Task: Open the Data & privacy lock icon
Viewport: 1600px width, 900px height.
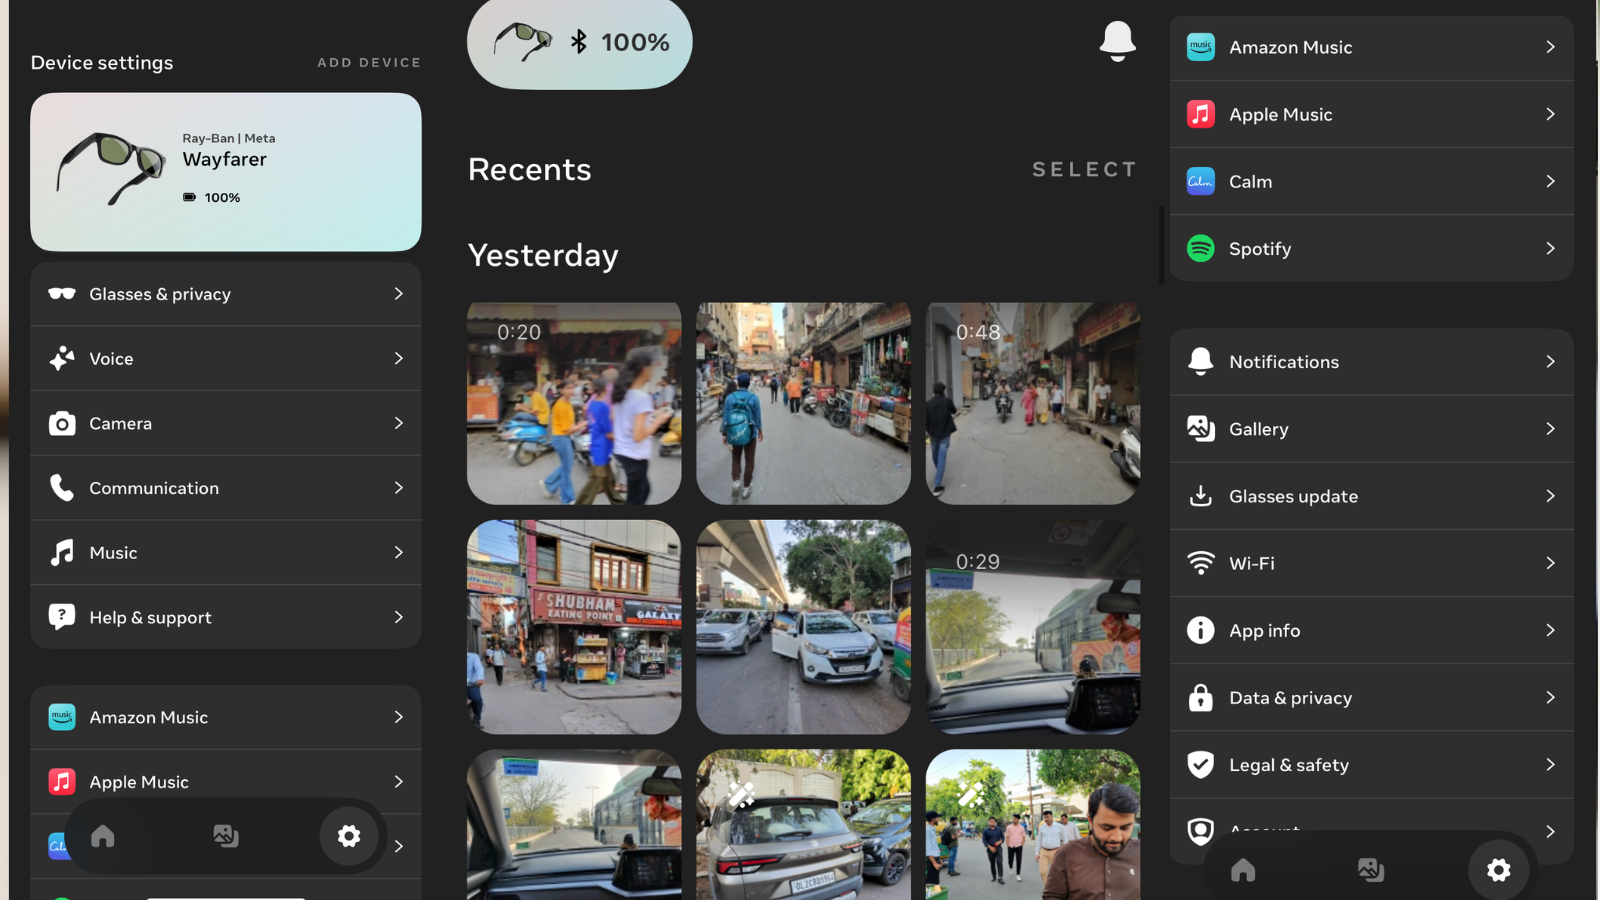Action: (1200, 698)
